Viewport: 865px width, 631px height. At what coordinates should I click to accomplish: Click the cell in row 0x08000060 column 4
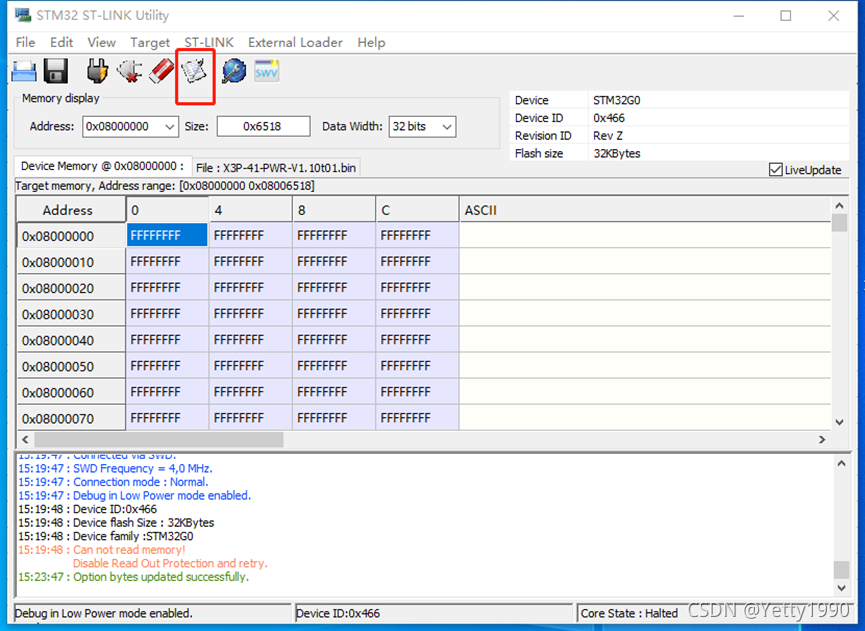(251, 392)
